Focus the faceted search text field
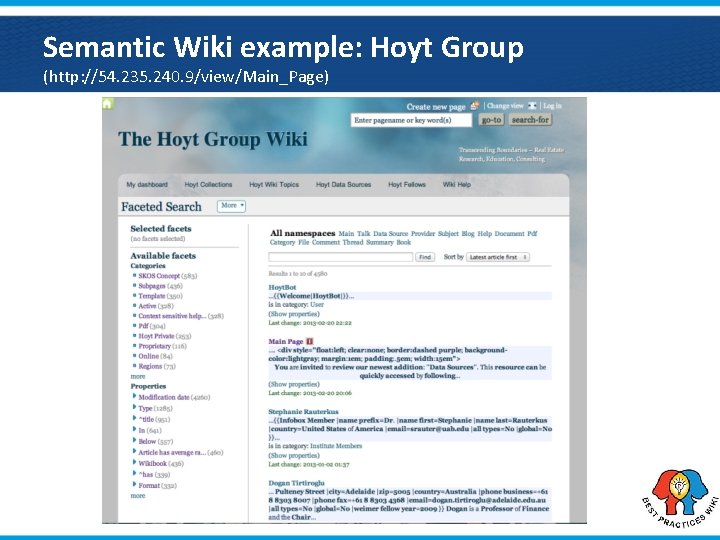The image size is (720, 540). tap(340, 257)
